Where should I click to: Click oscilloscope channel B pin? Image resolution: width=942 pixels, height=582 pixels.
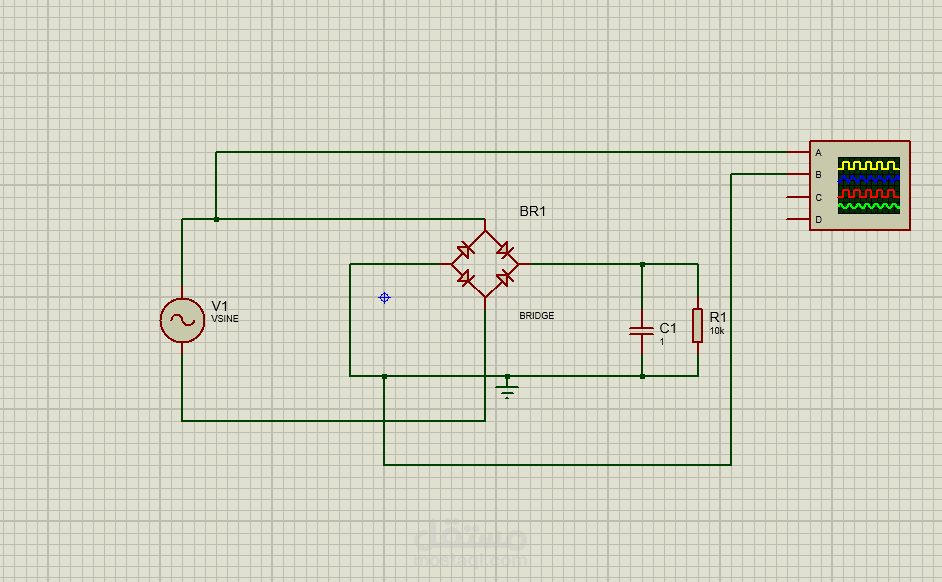[798, 174]
